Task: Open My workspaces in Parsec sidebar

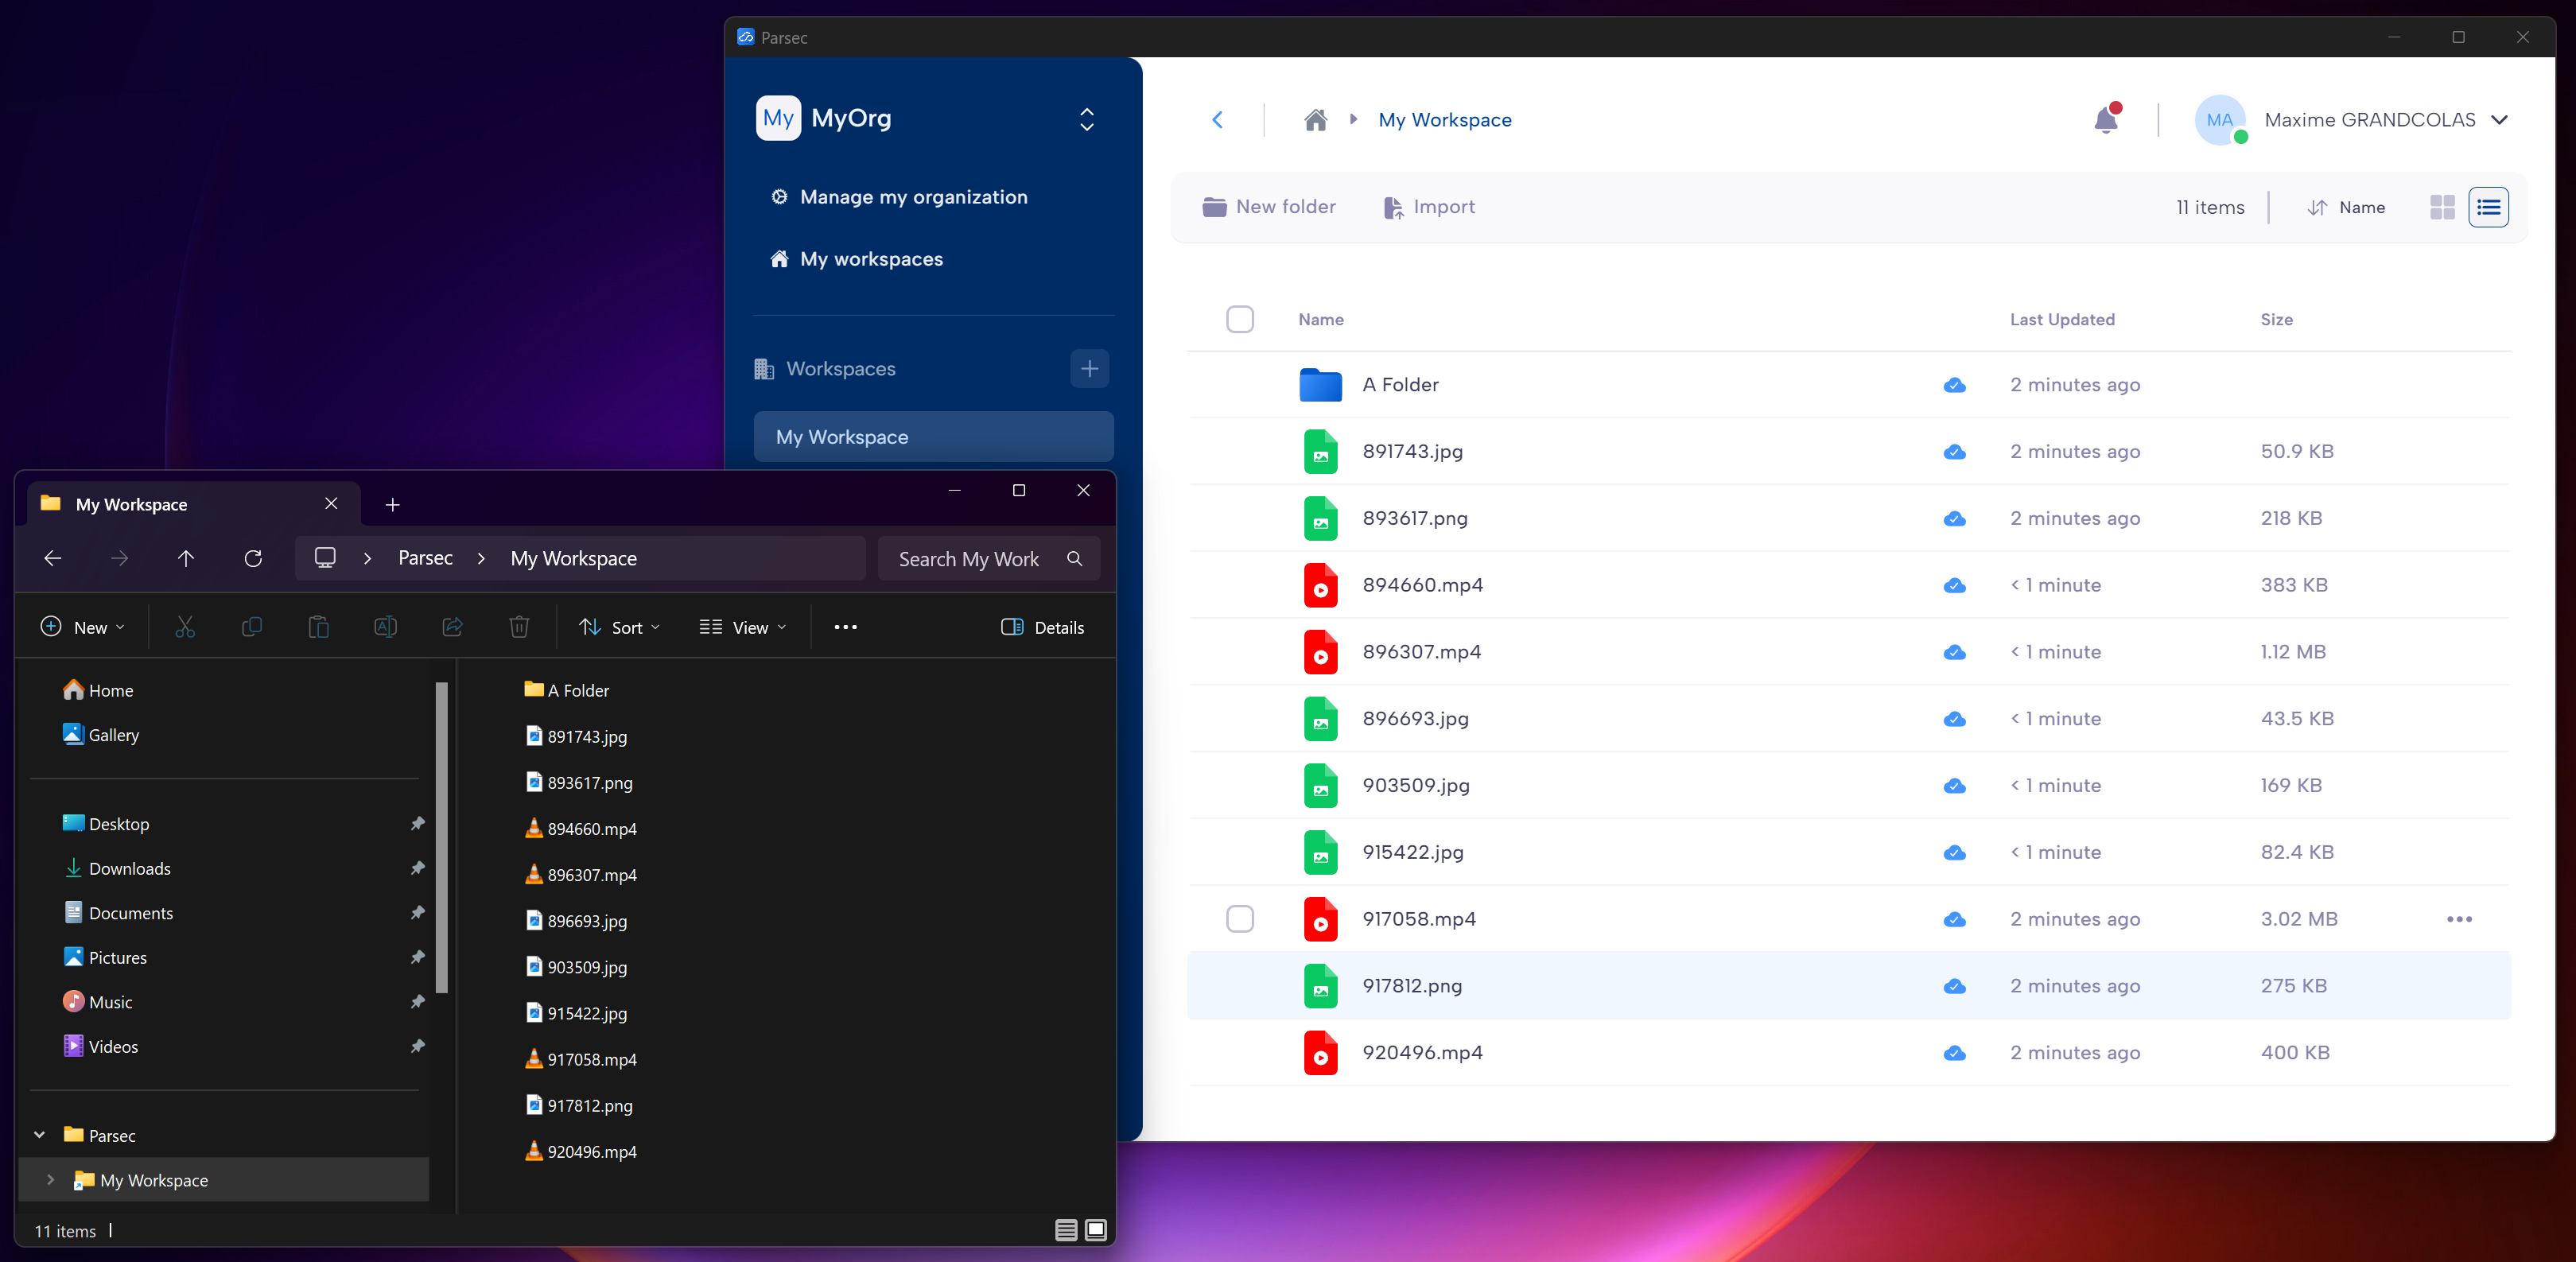Action: (x=857, y=259)
